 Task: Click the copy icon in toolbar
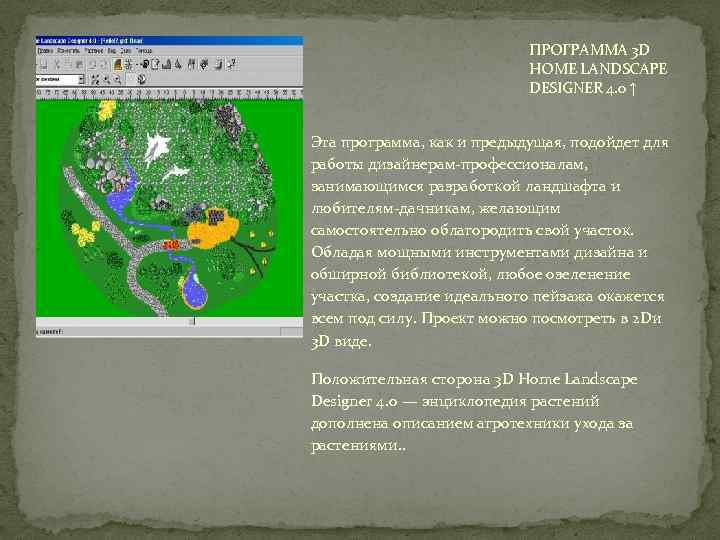[68, 65]
